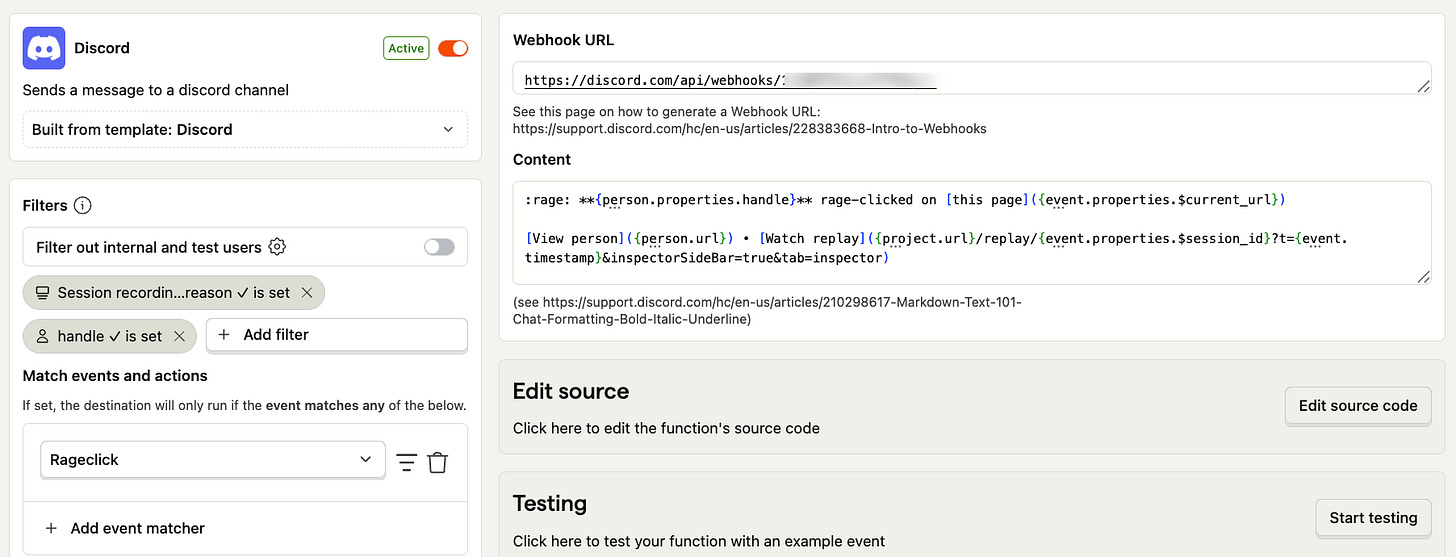The width and height of the screenshot is (1456, 557).
Task: Click the green Active status badge
Action: coord(406,48)
